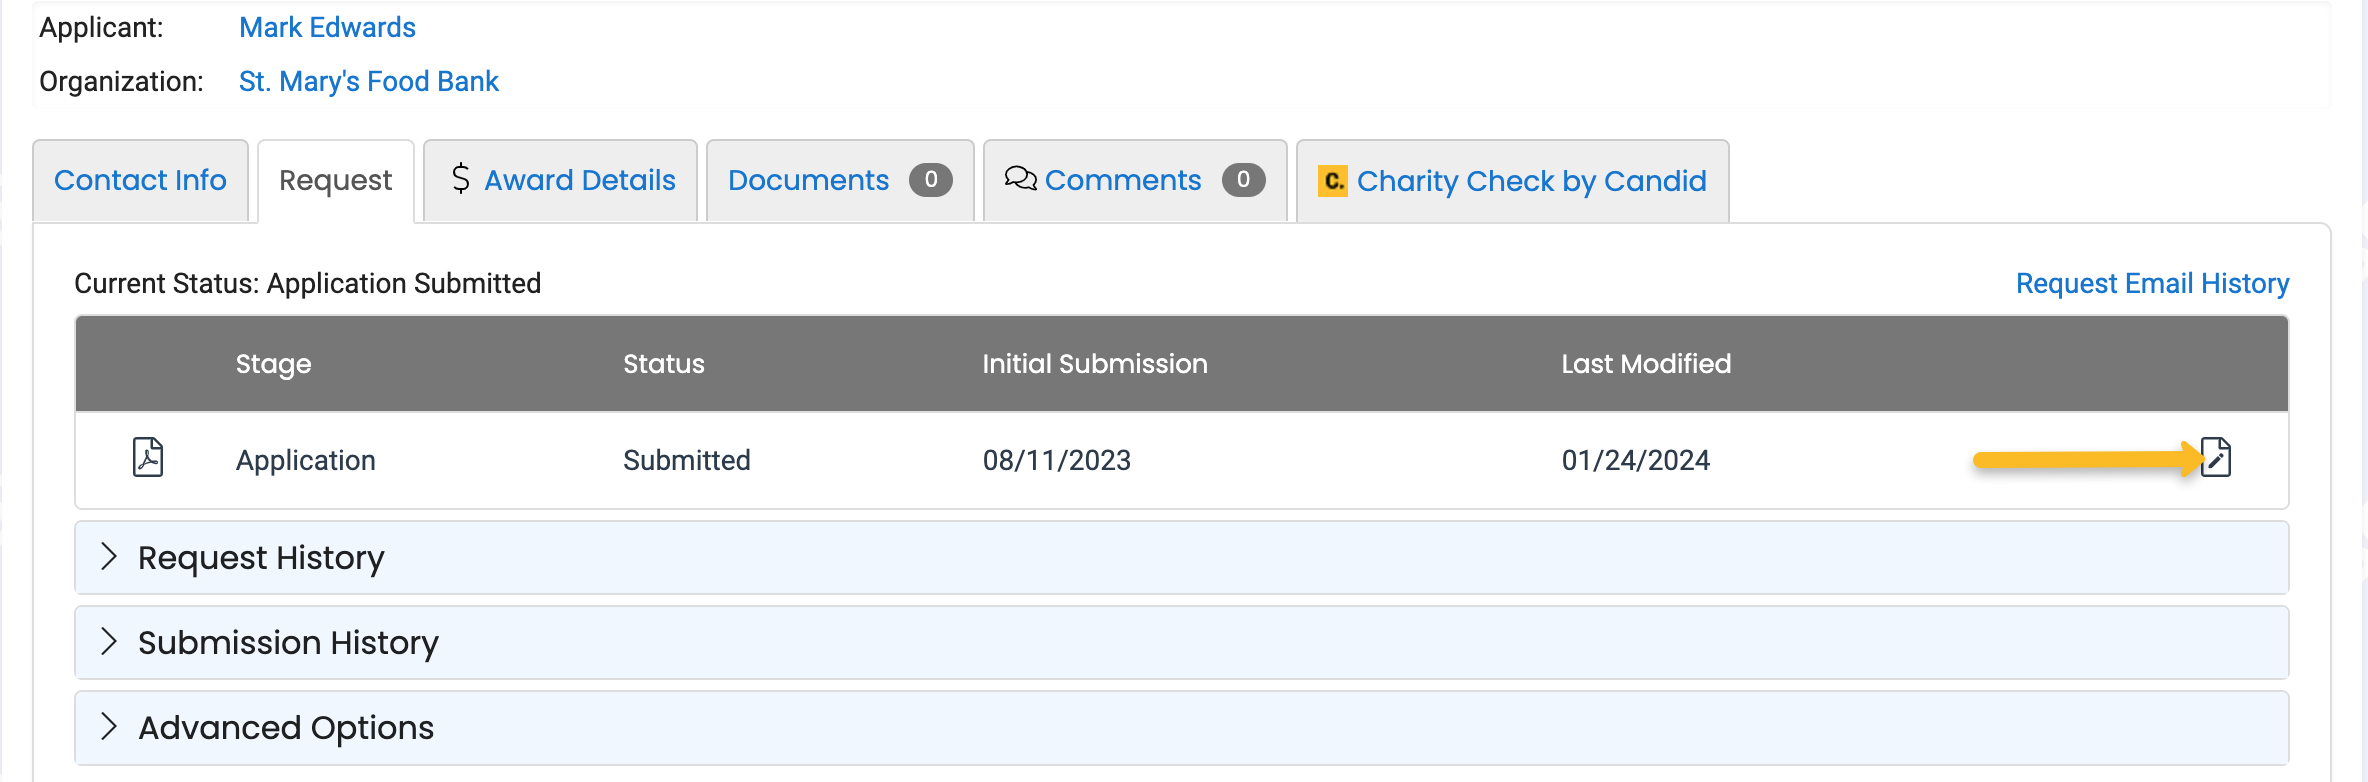Click the dollar sign Award Details icon

click(460, 179)
